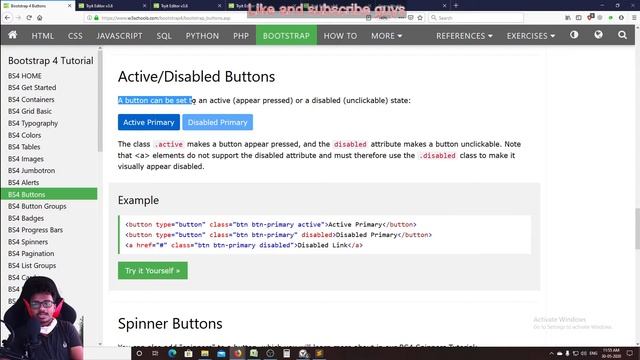Click the Try it Yourself button
The height and width of the screenshot is (360, 640).
tap(153, 271)
